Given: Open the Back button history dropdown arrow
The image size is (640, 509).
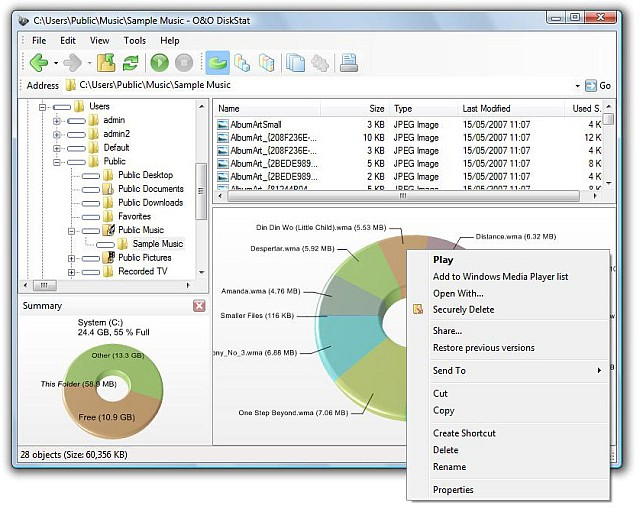Looking at the screenshot, I should click(56, 63).
